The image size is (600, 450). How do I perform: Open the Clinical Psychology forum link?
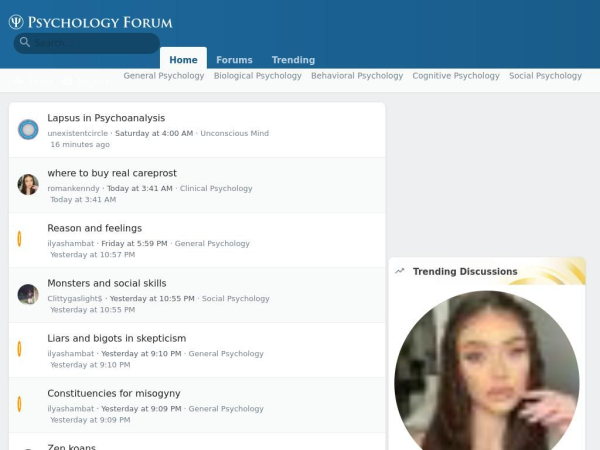click(x=216, y=188)
